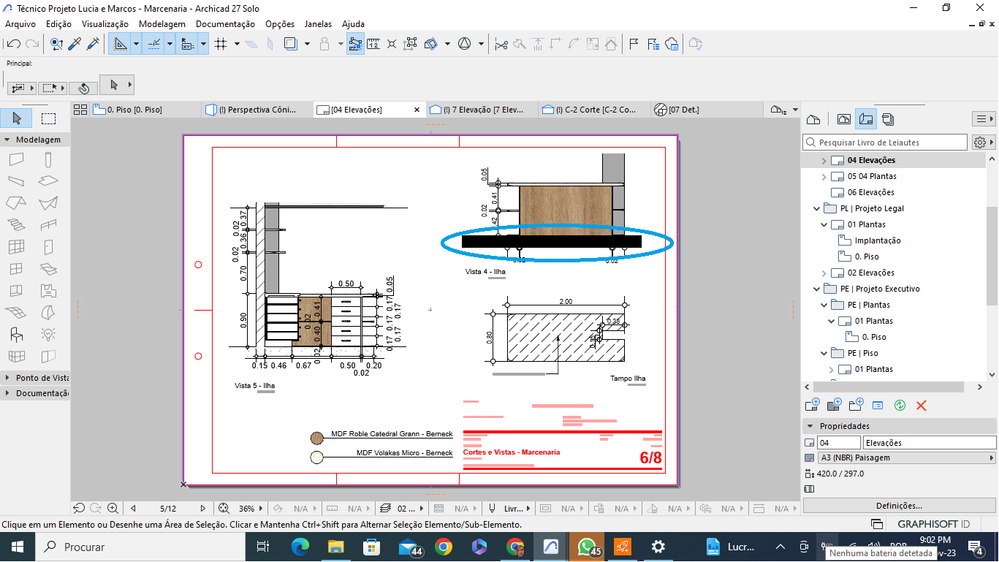
Task: Click the Trim scissors icon
Action: click(x=501, y=44)
